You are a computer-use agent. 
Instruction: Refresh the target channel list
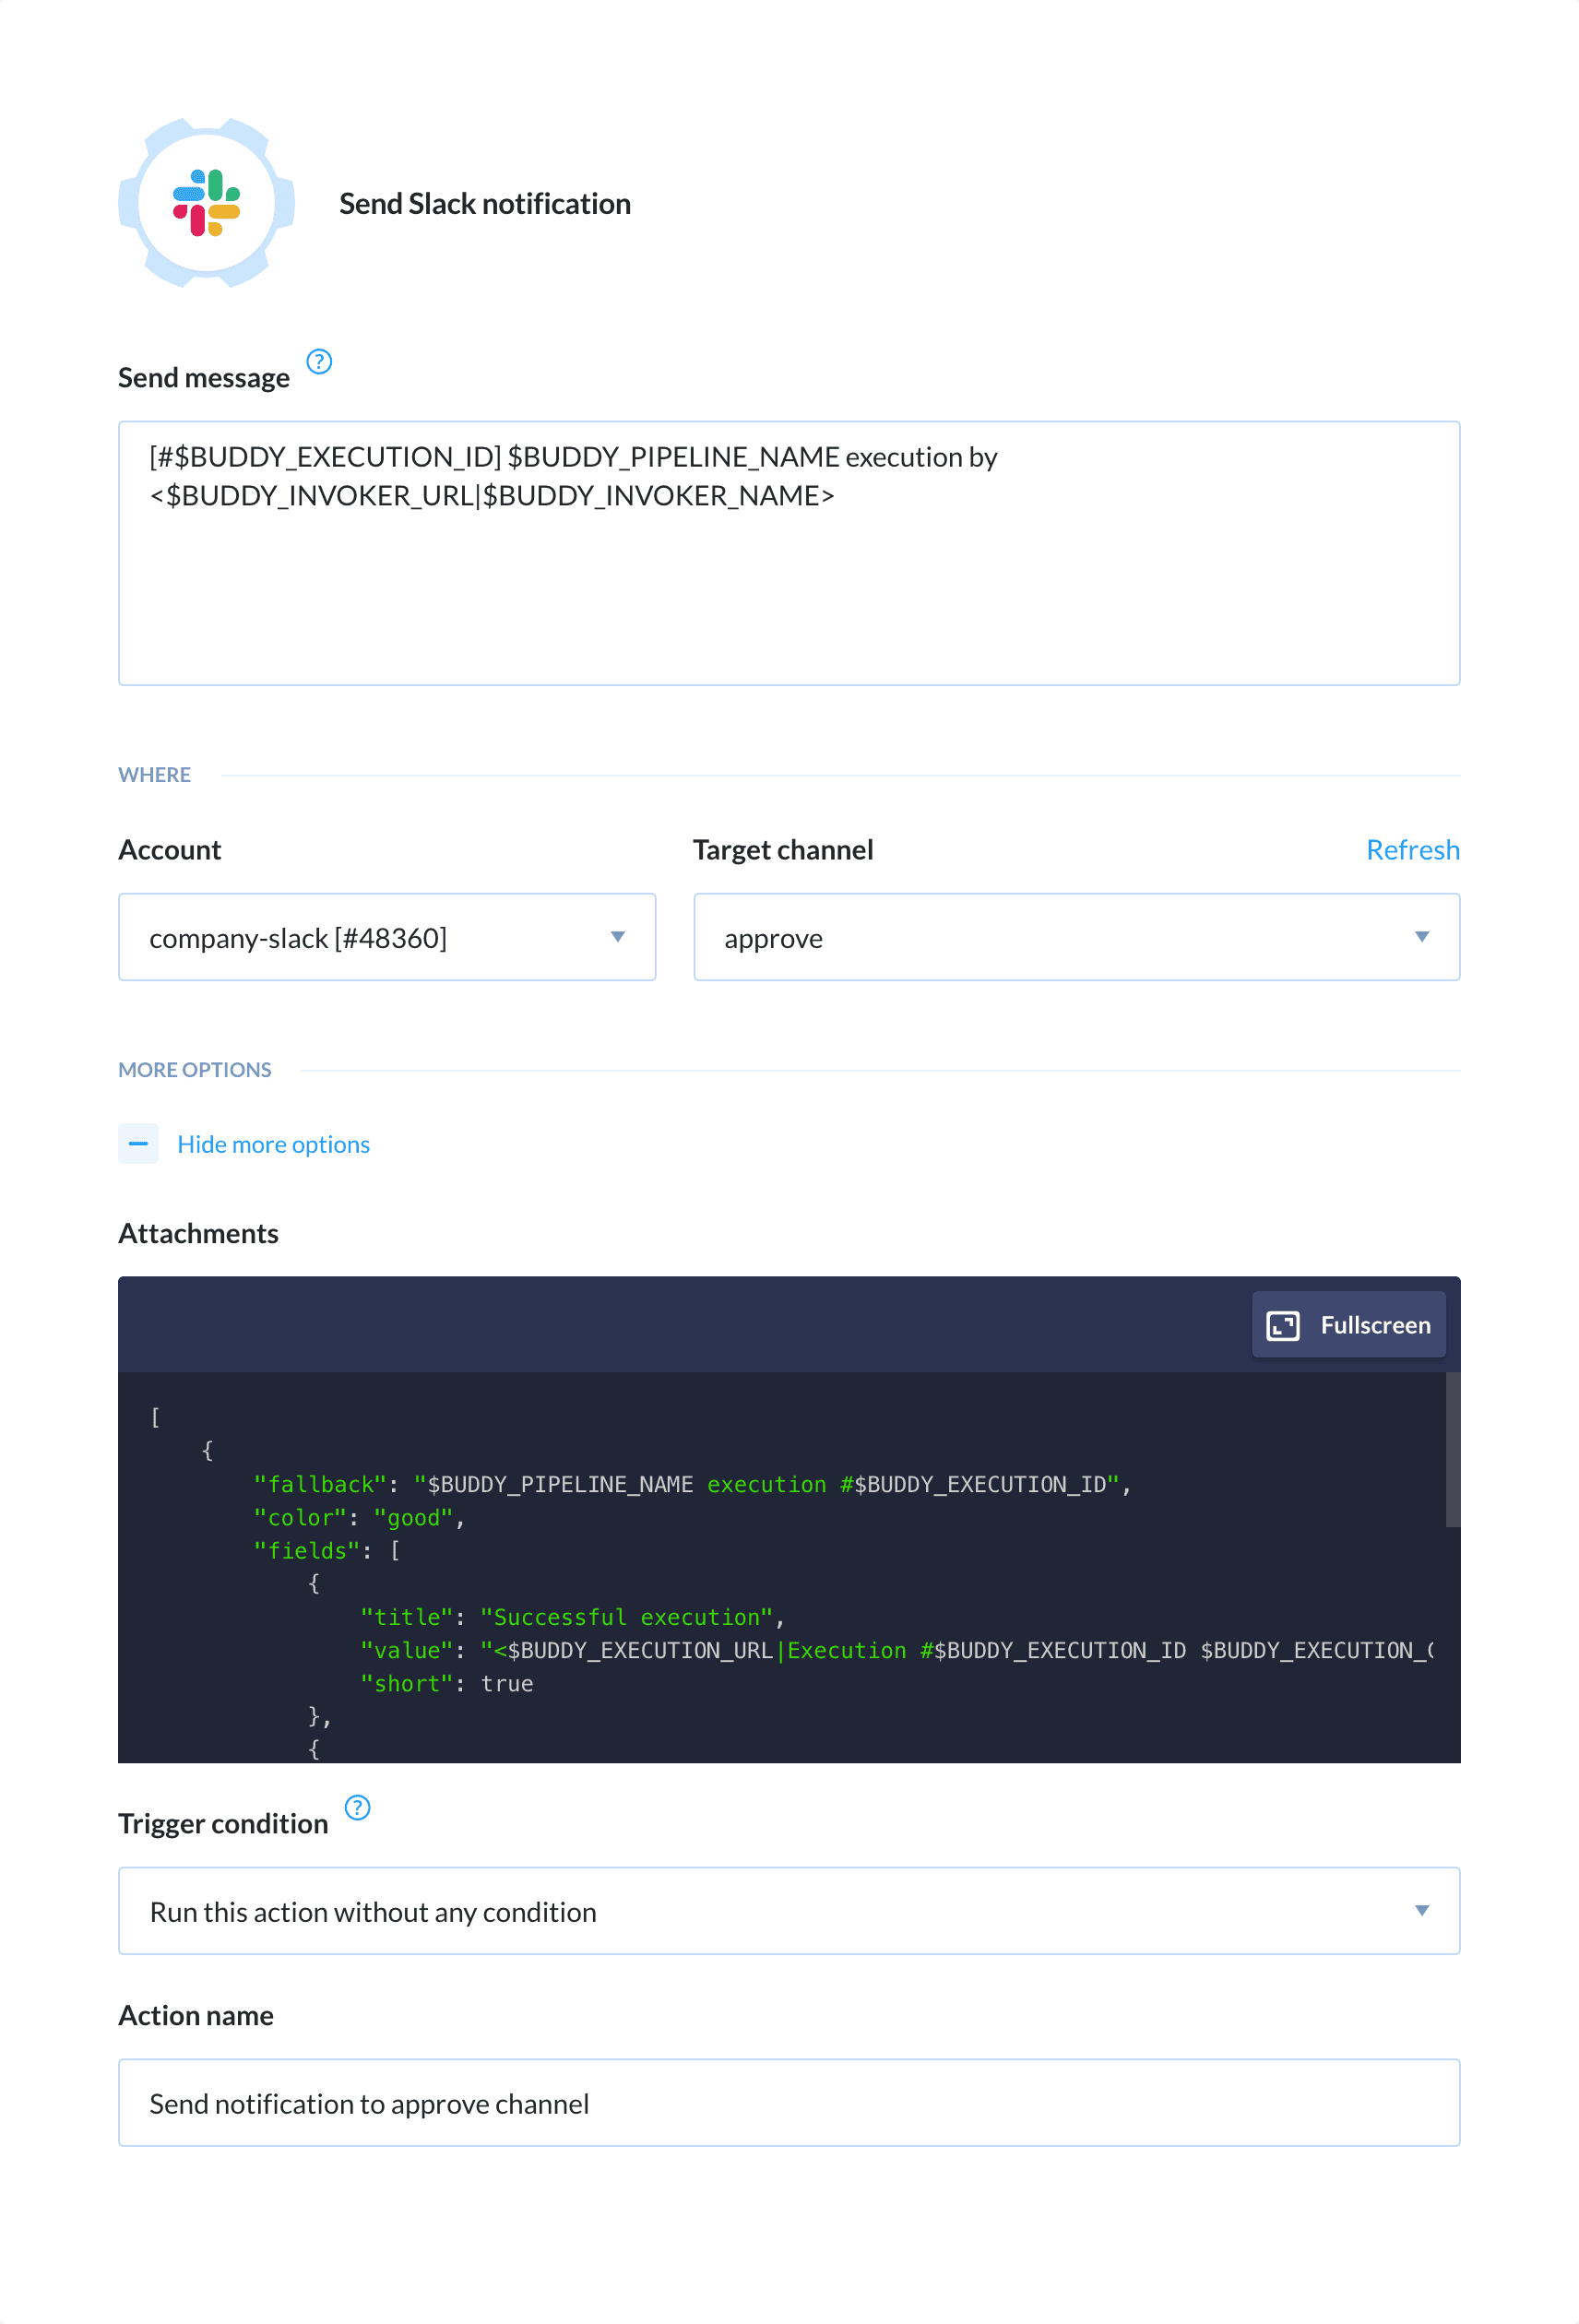click(x=1413, y=849)
